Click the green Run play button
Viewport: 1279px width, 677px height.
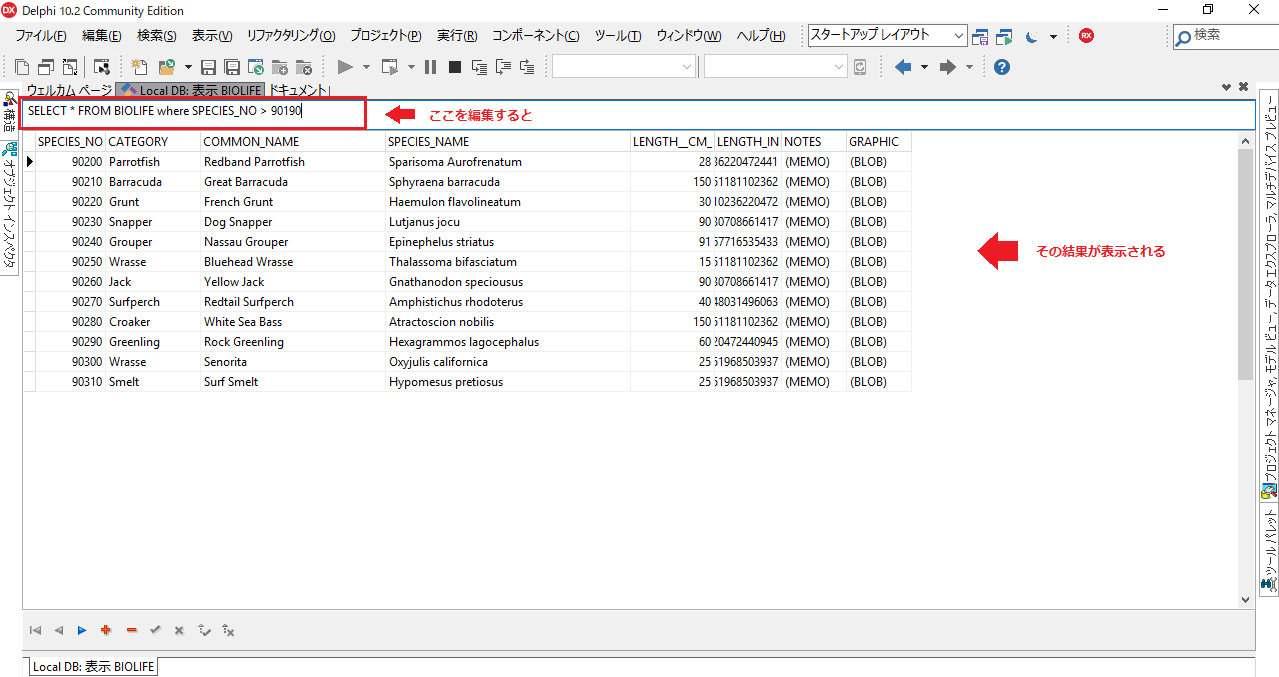click(345, 67)
